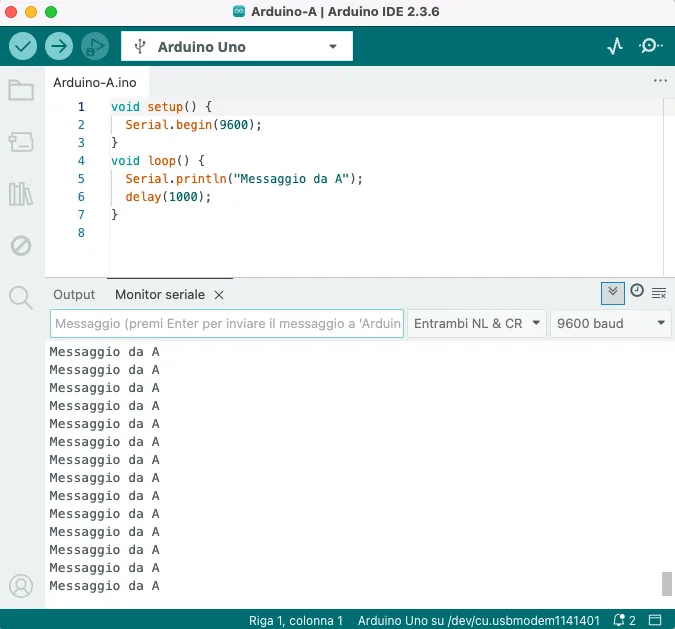Click line number 5 in the gutter
675x629 pixels.
[81, 179]
